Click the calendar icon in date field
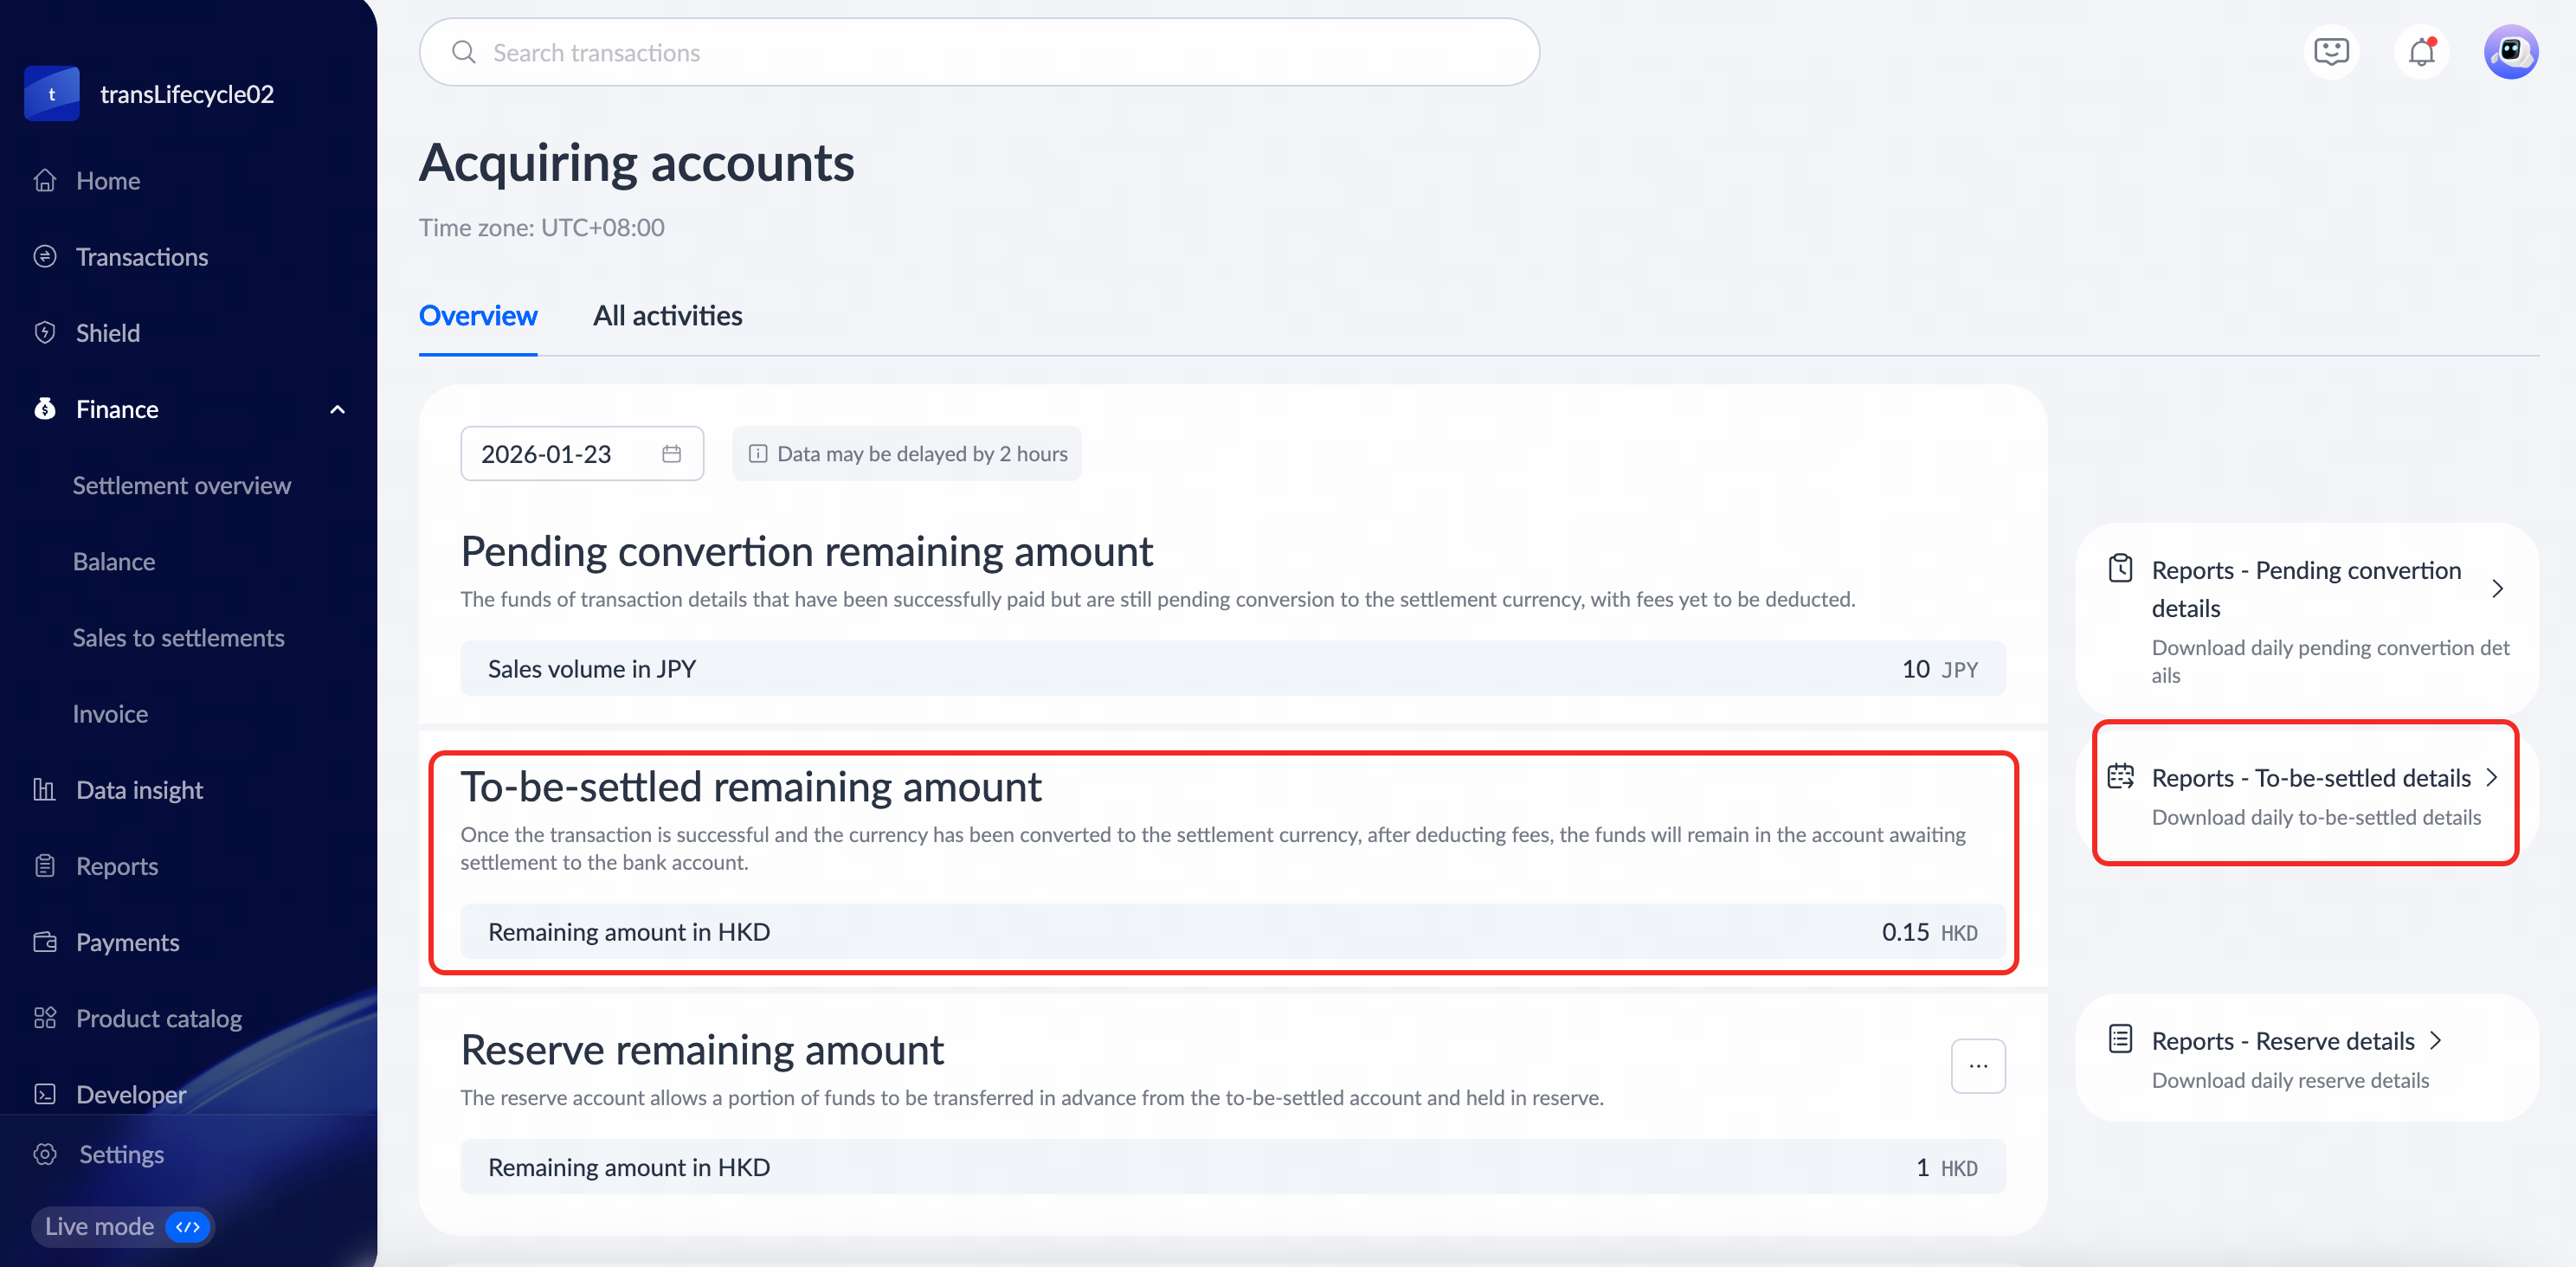This screenshot has height=1267, width=2576. (671, 454)
